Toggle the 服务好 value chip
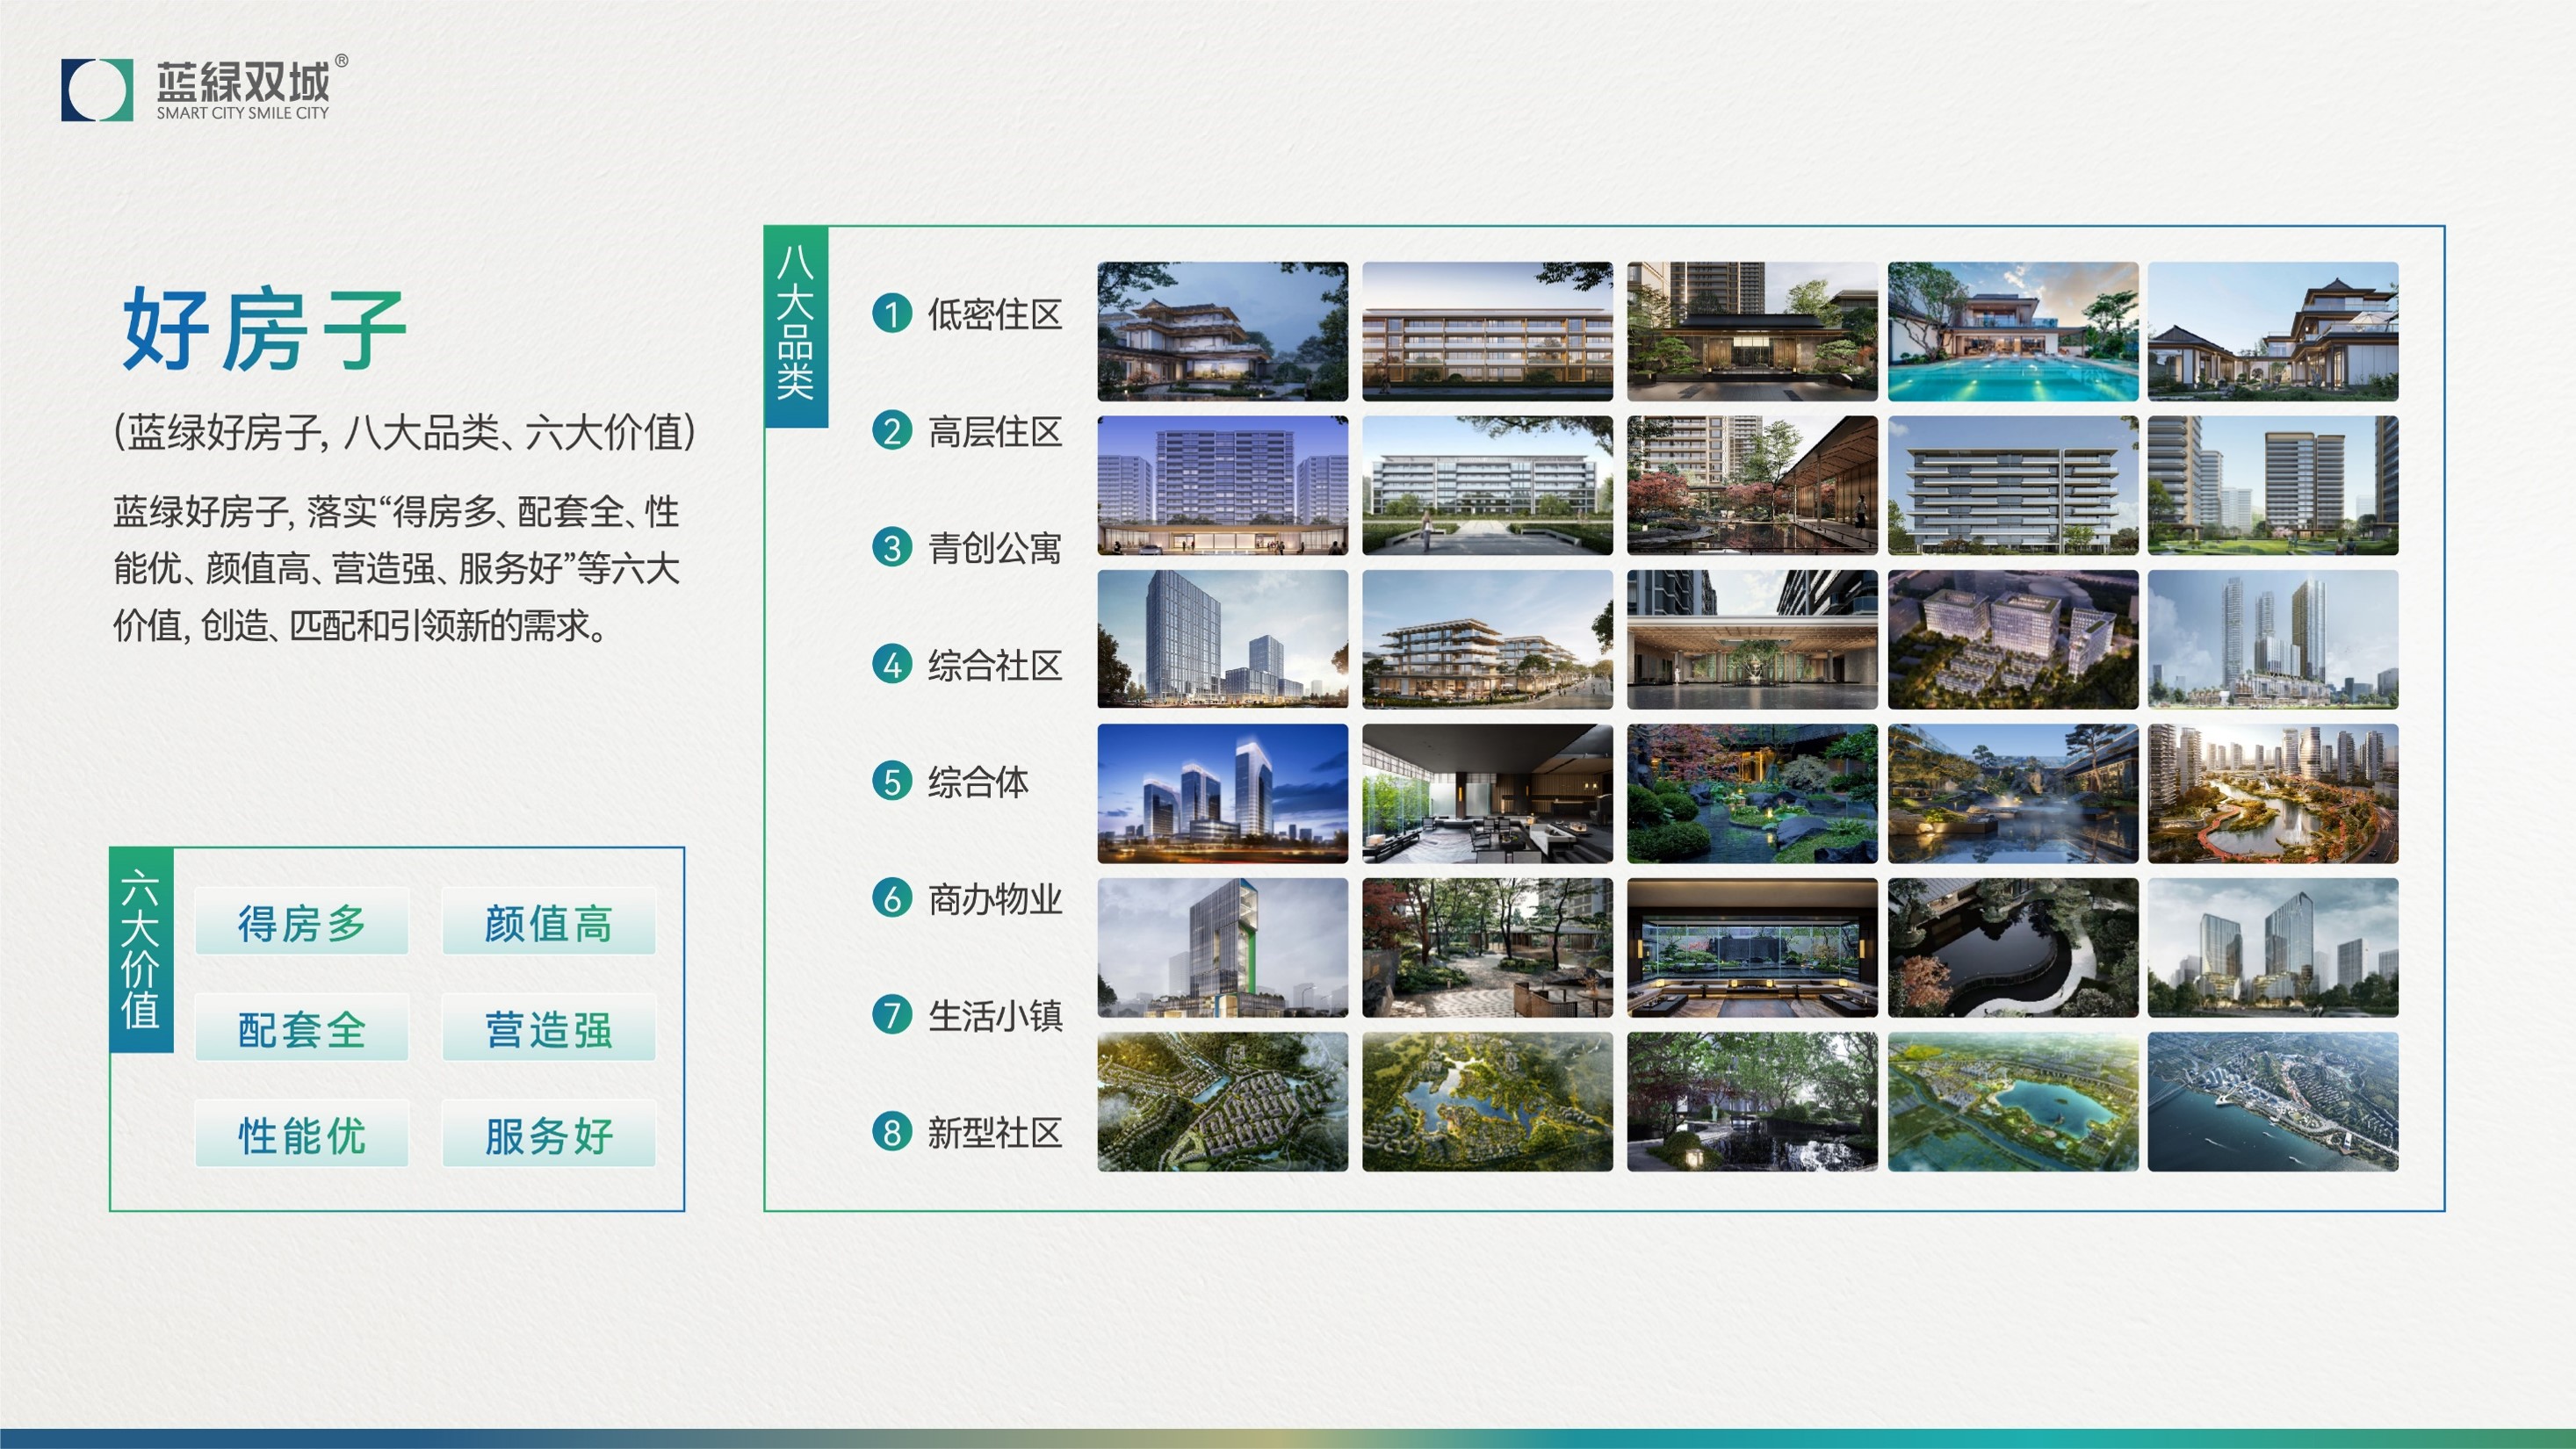 [547, 1135]
